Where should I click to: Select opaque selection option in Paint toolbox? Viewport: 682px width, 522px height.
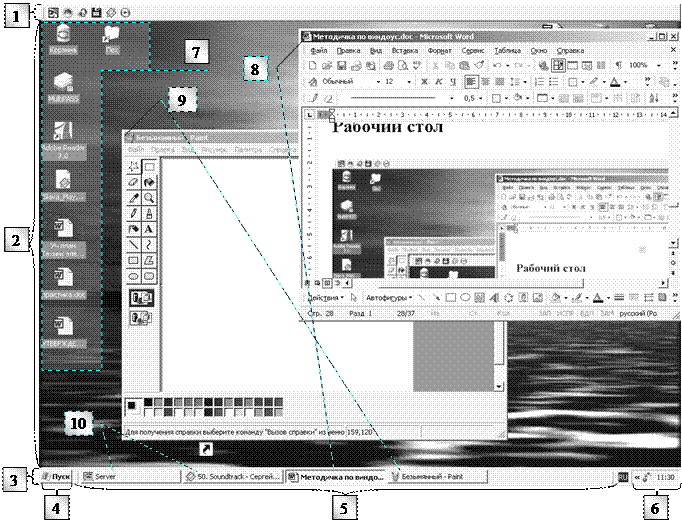(141, 298)
